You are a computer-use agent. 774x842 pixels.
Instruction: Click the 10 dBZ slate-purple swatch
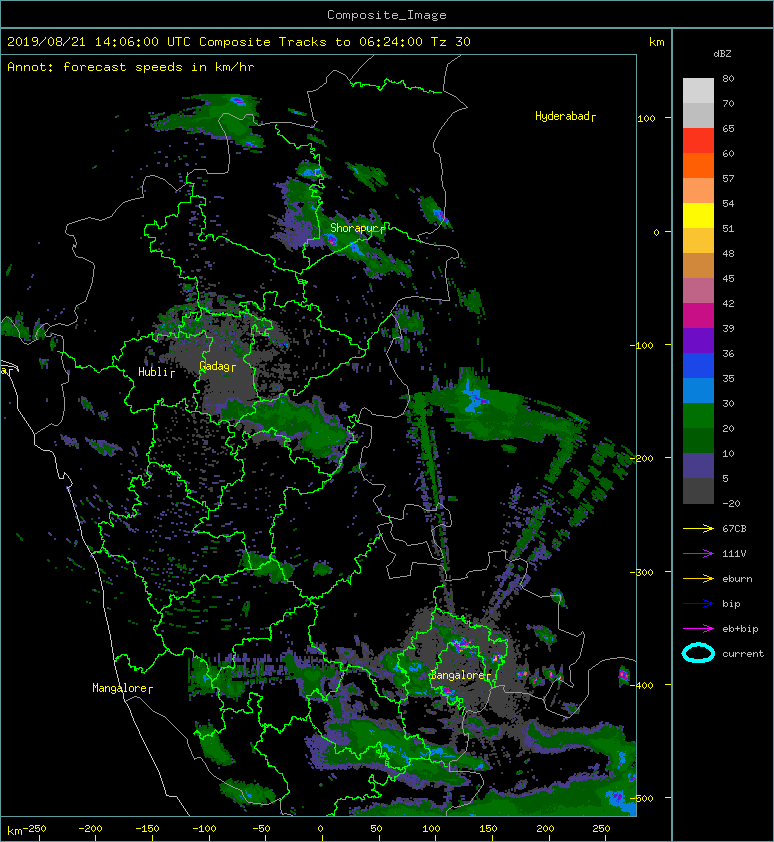698,465
